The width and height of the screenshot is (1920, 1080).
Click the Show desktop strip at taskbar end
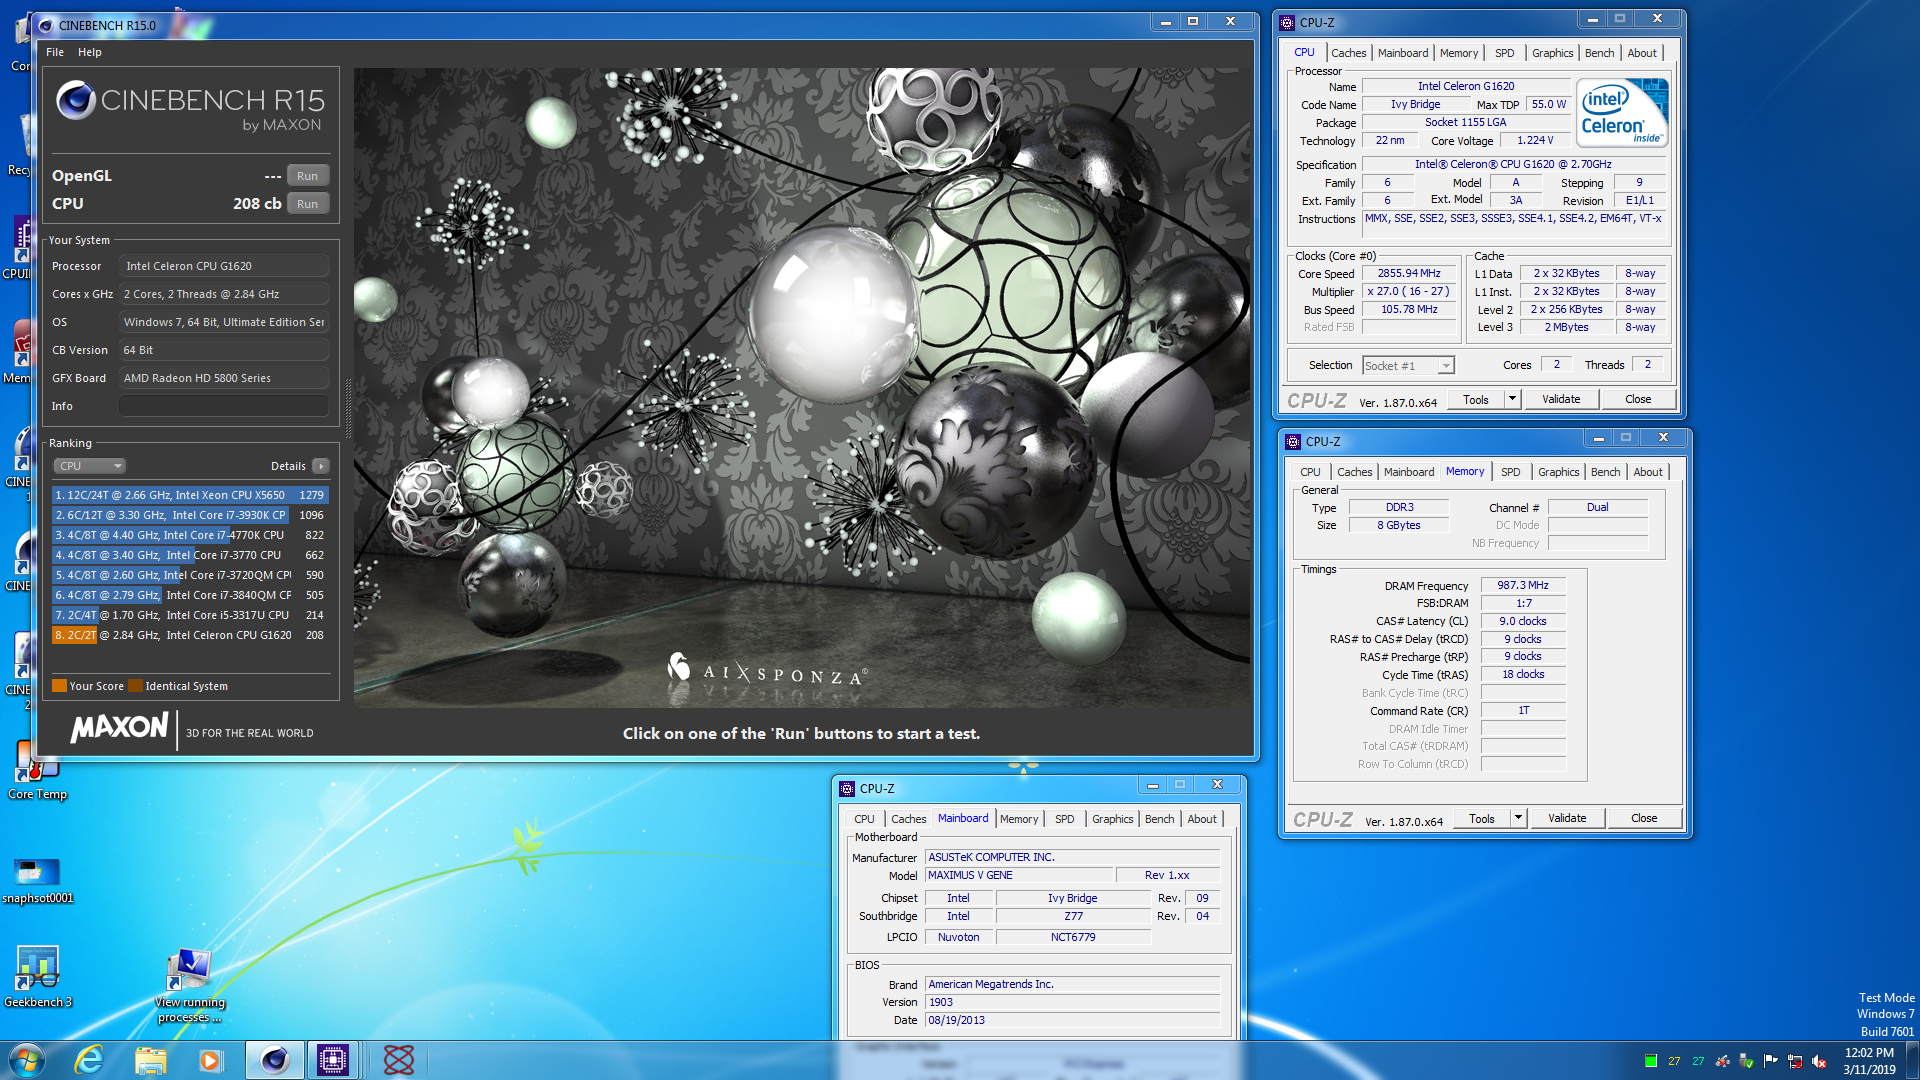1912,1061
